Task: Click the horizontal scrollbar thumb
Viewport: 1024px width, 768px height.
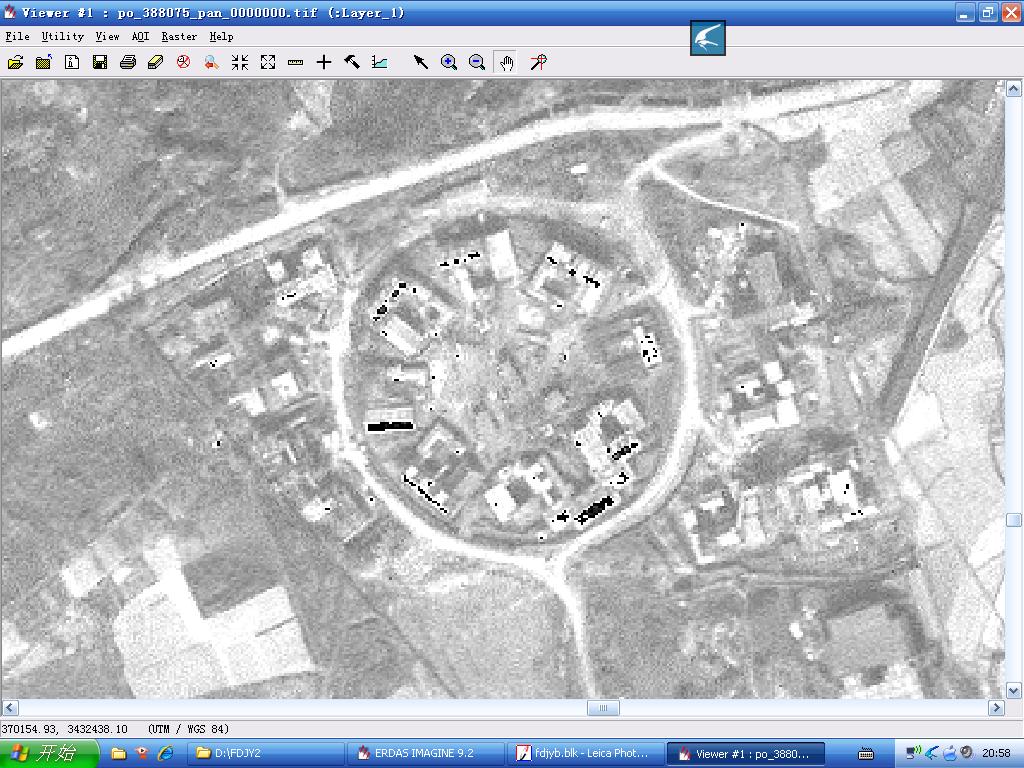Action: coord(603,707)
